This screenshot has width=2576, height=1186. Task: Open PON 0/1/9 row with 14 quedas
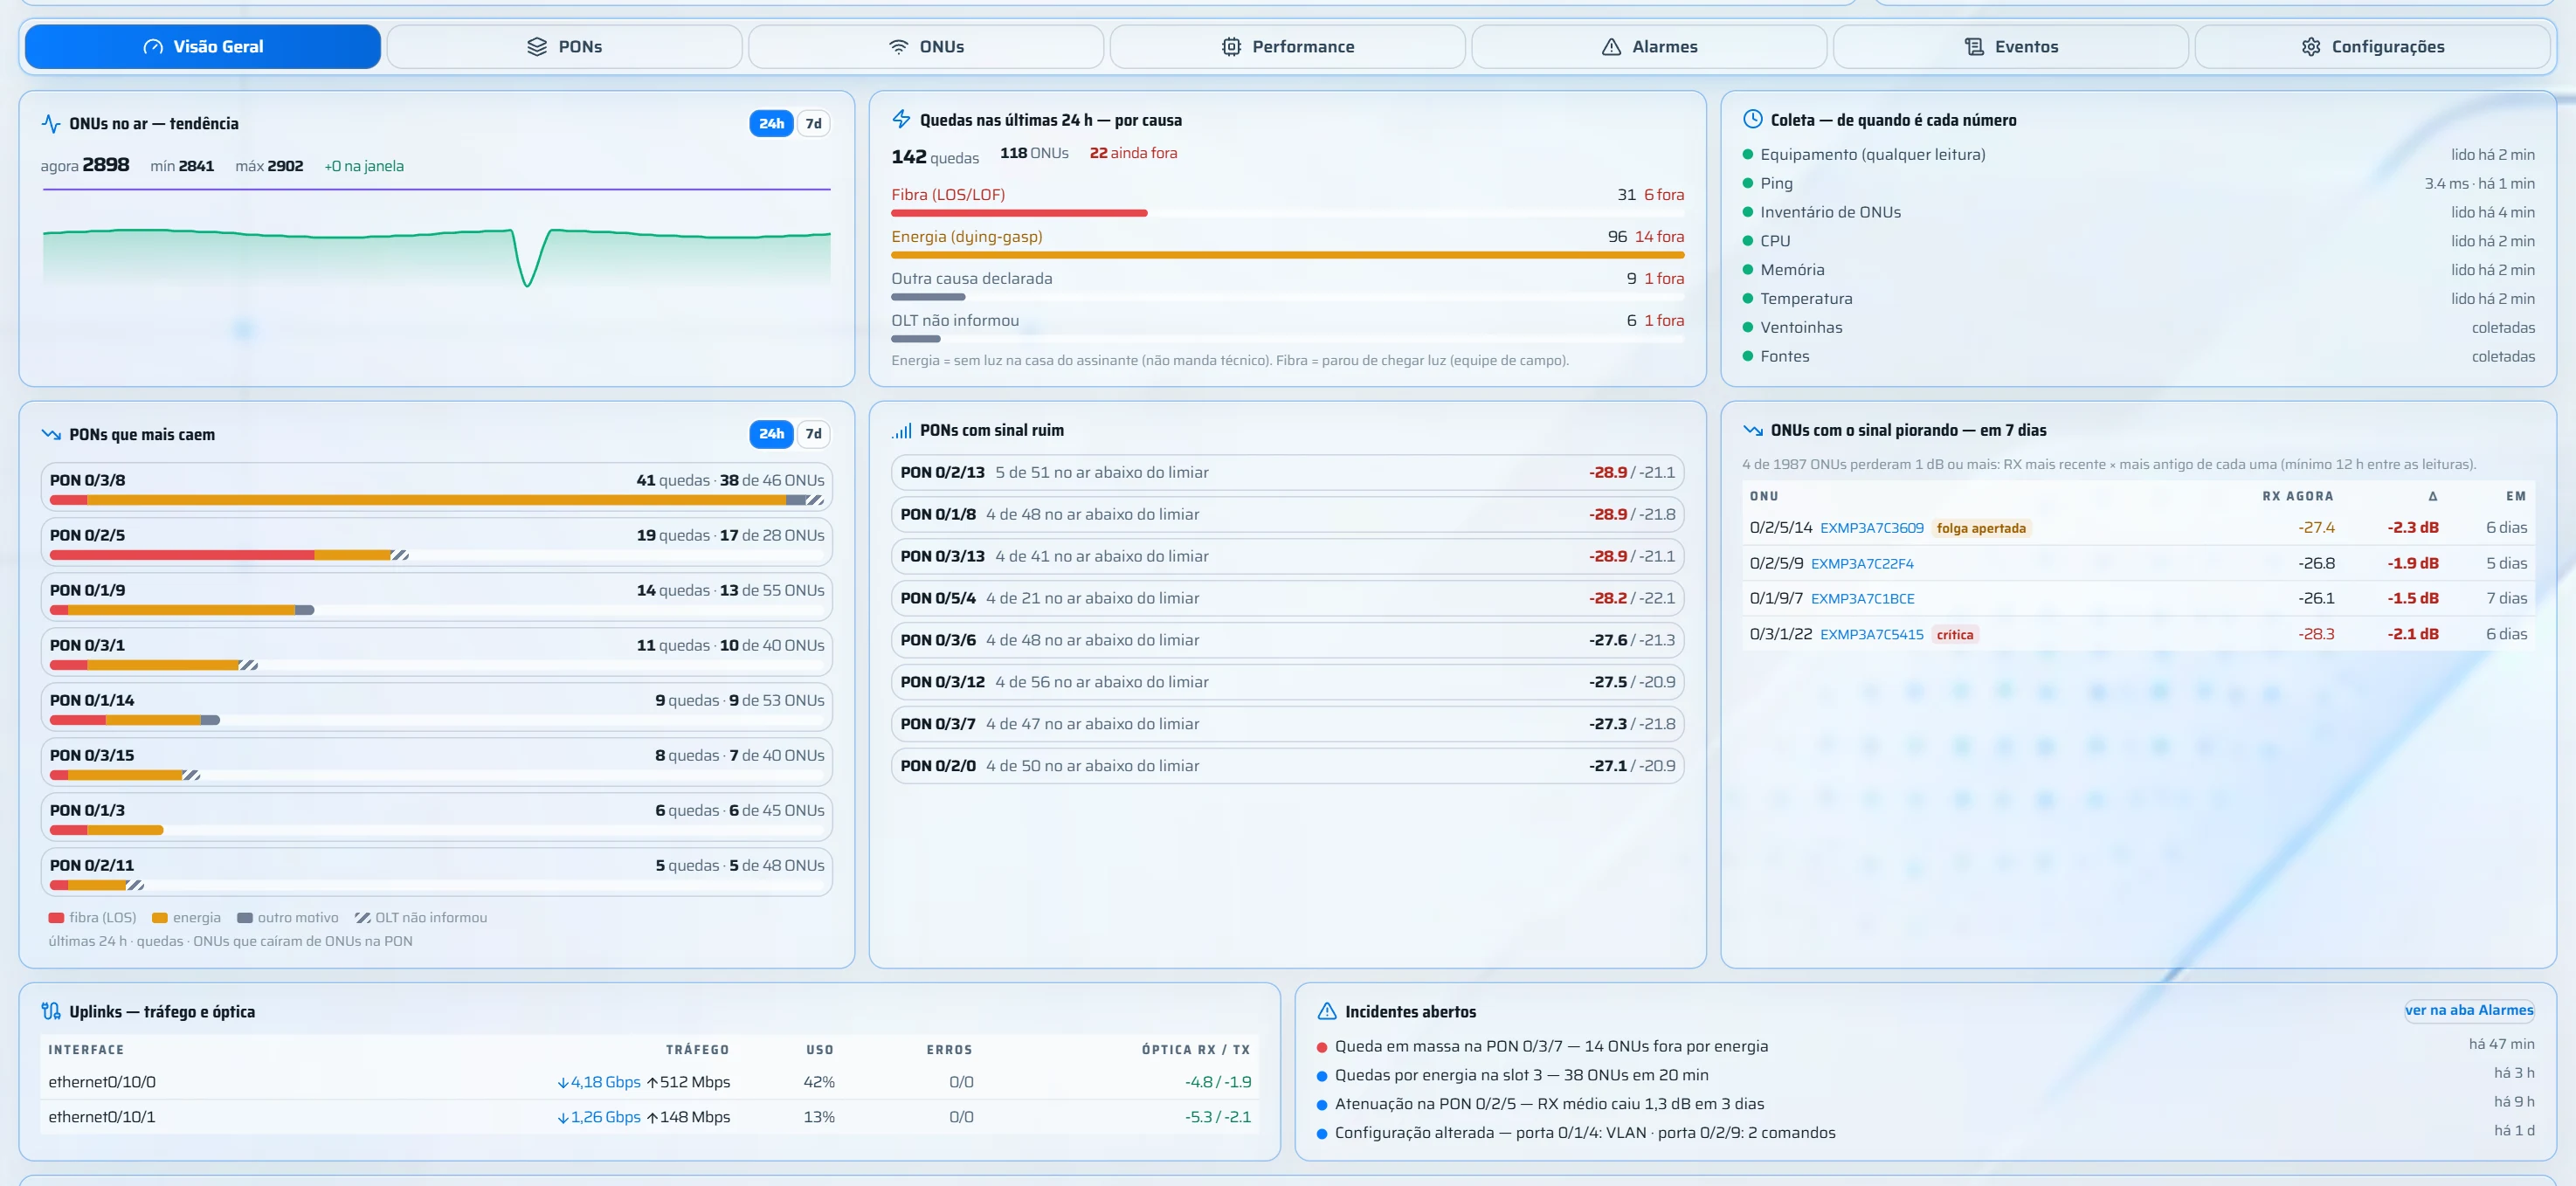point(437,597)
